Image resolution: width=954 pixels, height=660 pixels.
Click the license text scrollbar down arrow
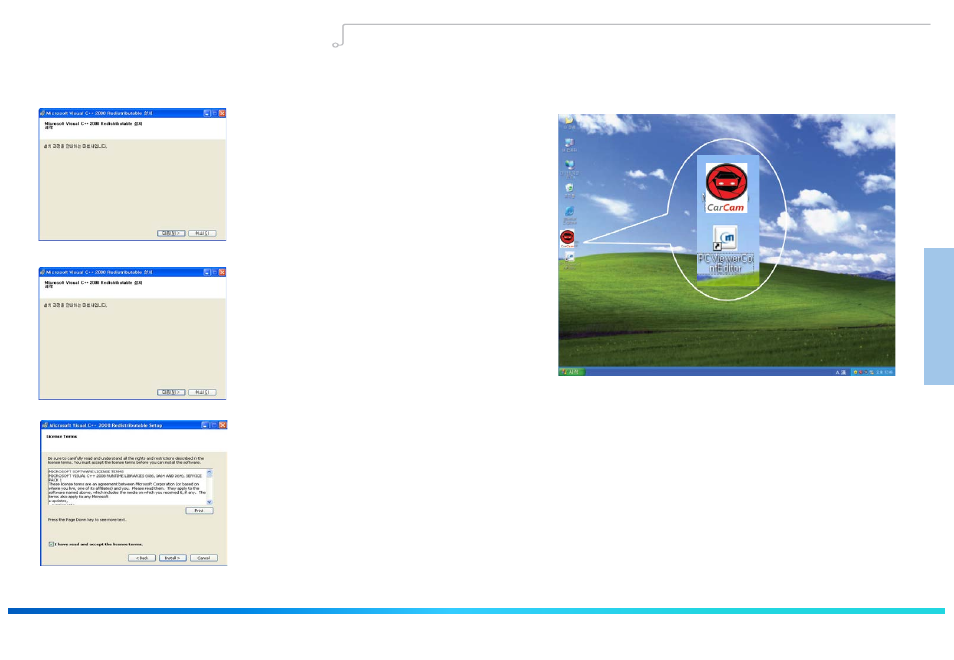[209, 502]
